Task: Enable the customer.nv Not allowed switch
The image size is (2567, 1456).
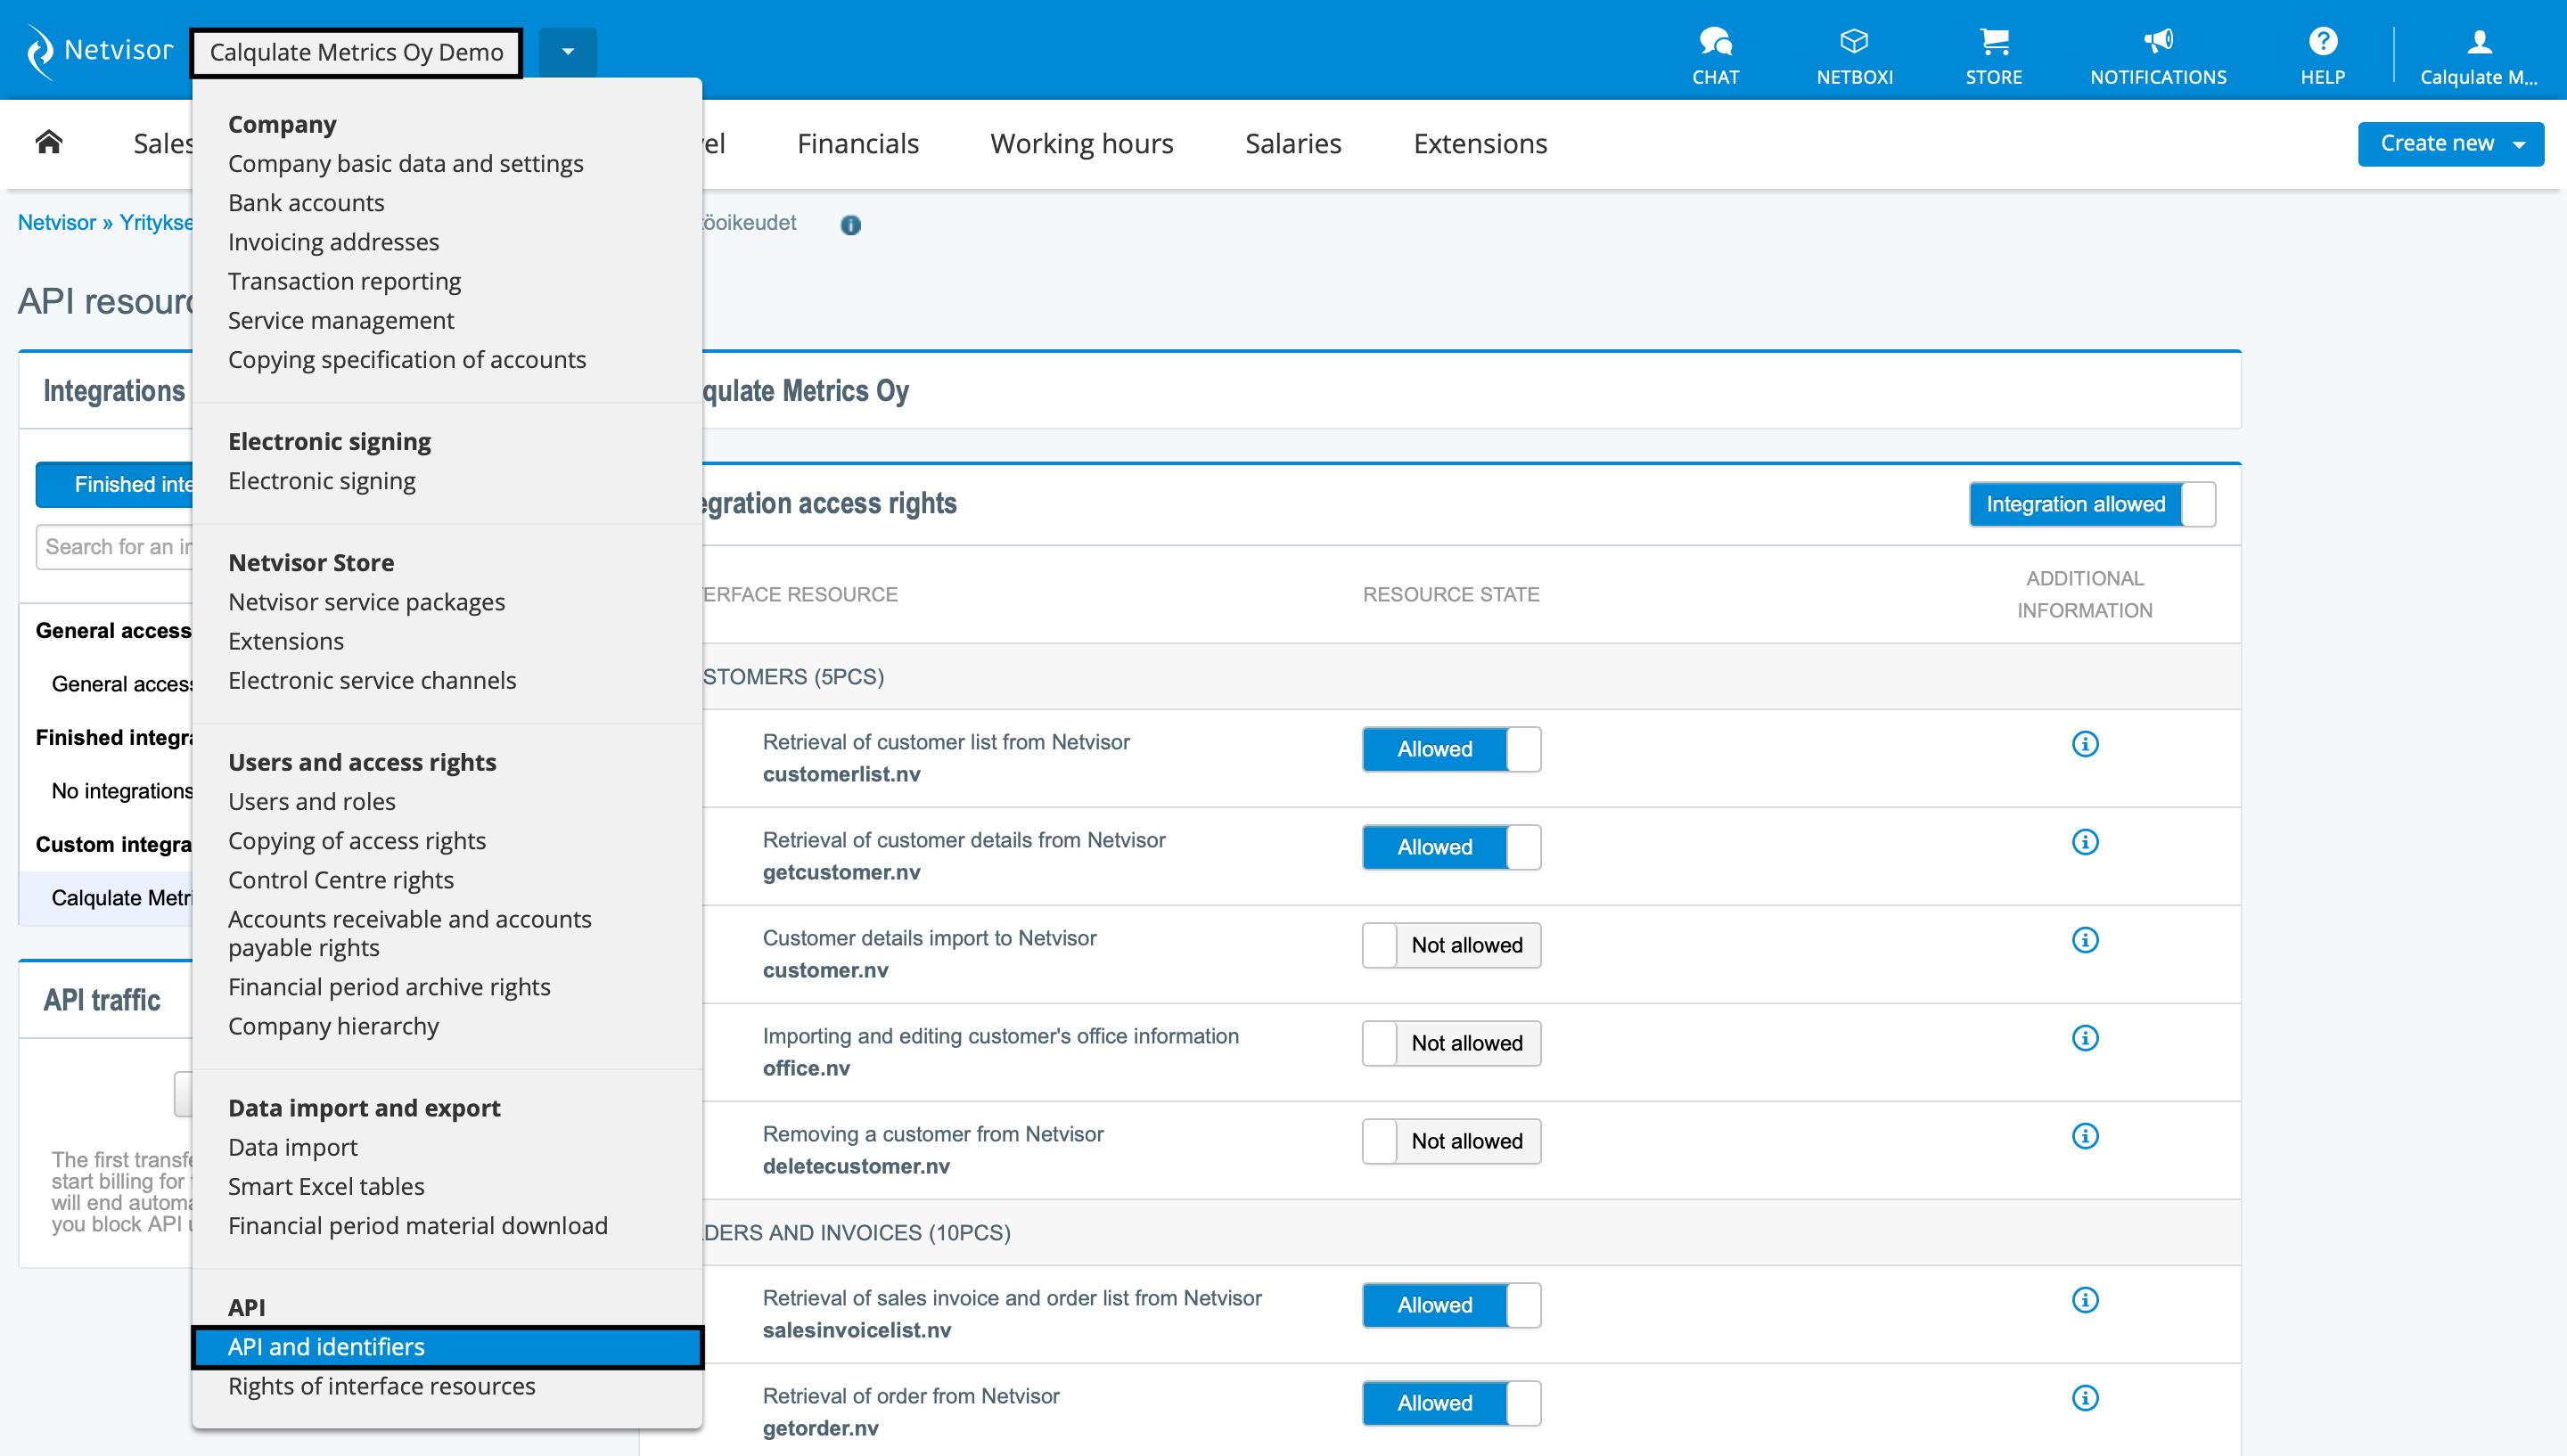Action: 1451,945
